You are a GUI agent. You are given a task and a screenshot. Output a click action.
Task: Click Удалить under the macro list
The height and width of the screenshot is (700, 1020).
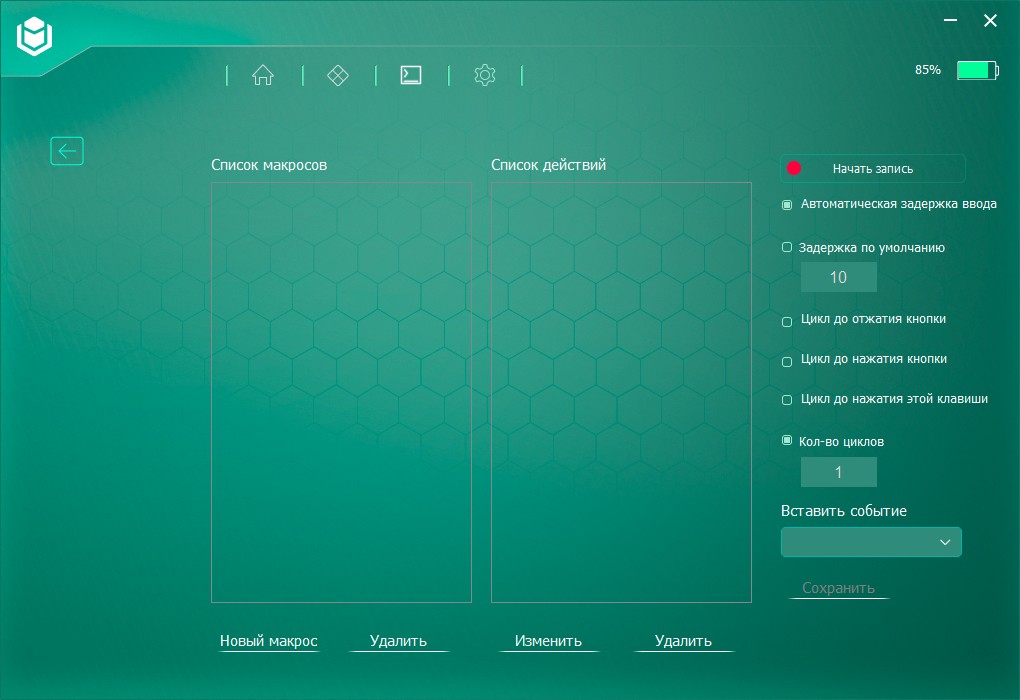click(398, 641)
